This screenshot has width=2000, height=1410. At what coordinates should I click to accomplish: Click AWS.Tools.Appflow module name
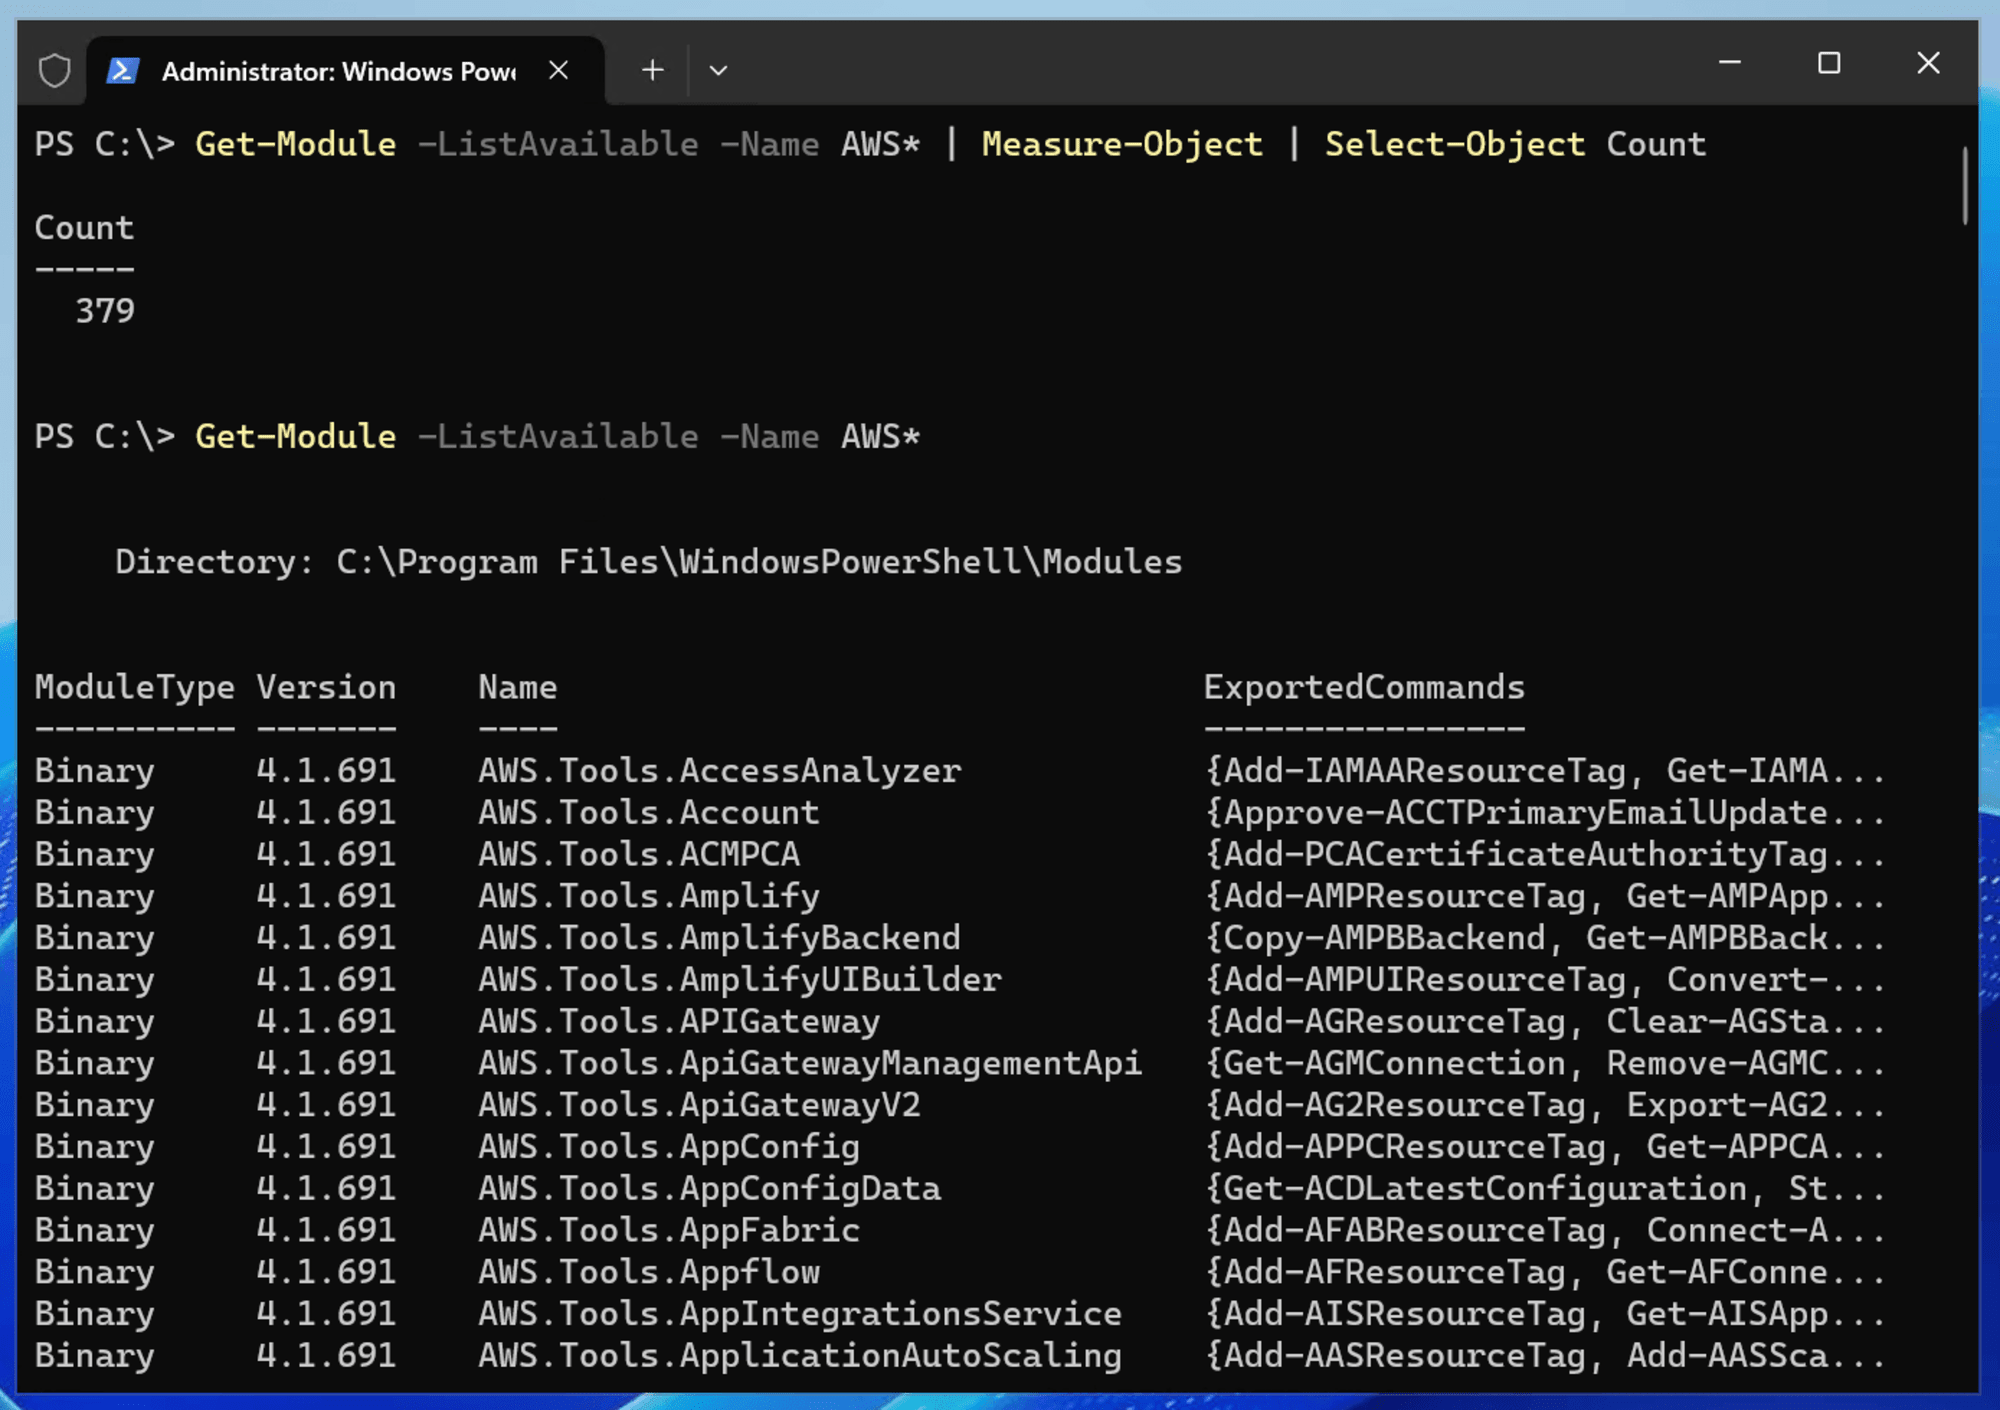point(648,1273)
